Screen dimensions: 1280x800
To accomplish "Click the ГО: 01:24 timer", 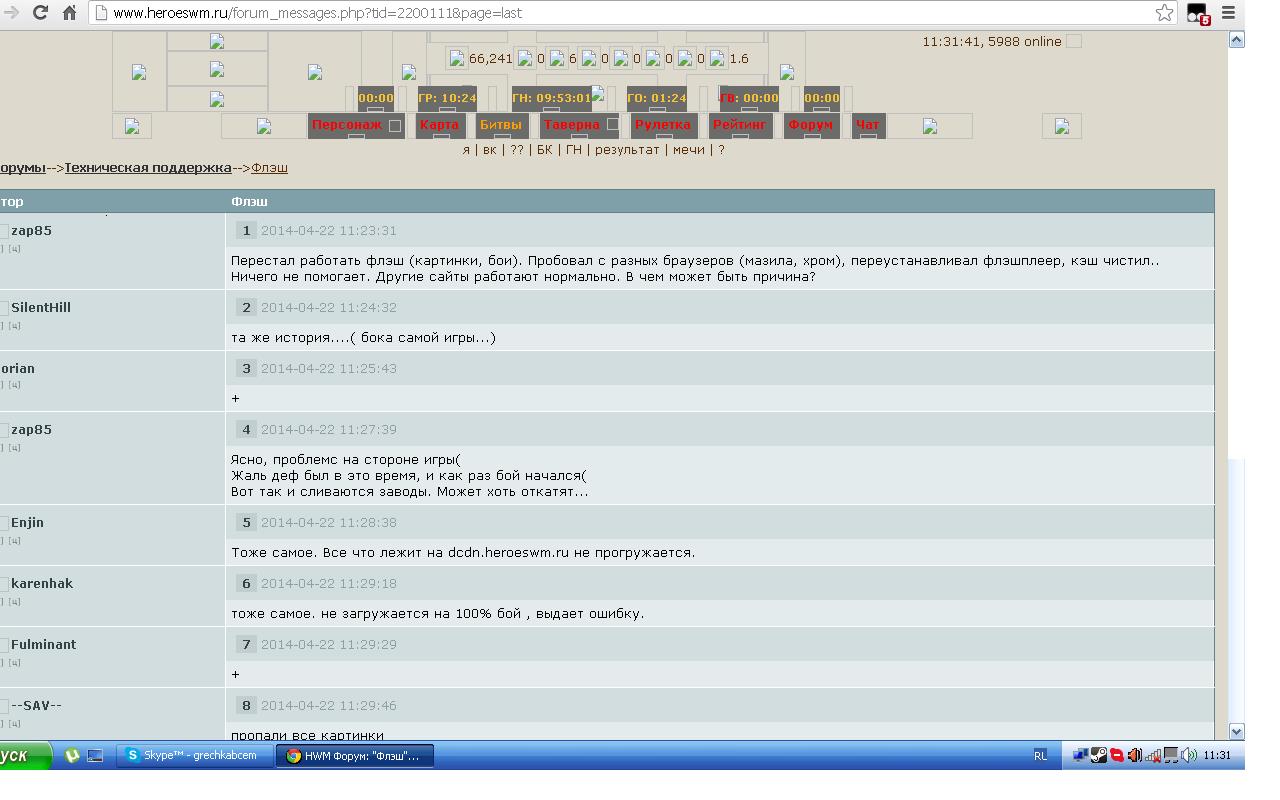I will 656,98.
